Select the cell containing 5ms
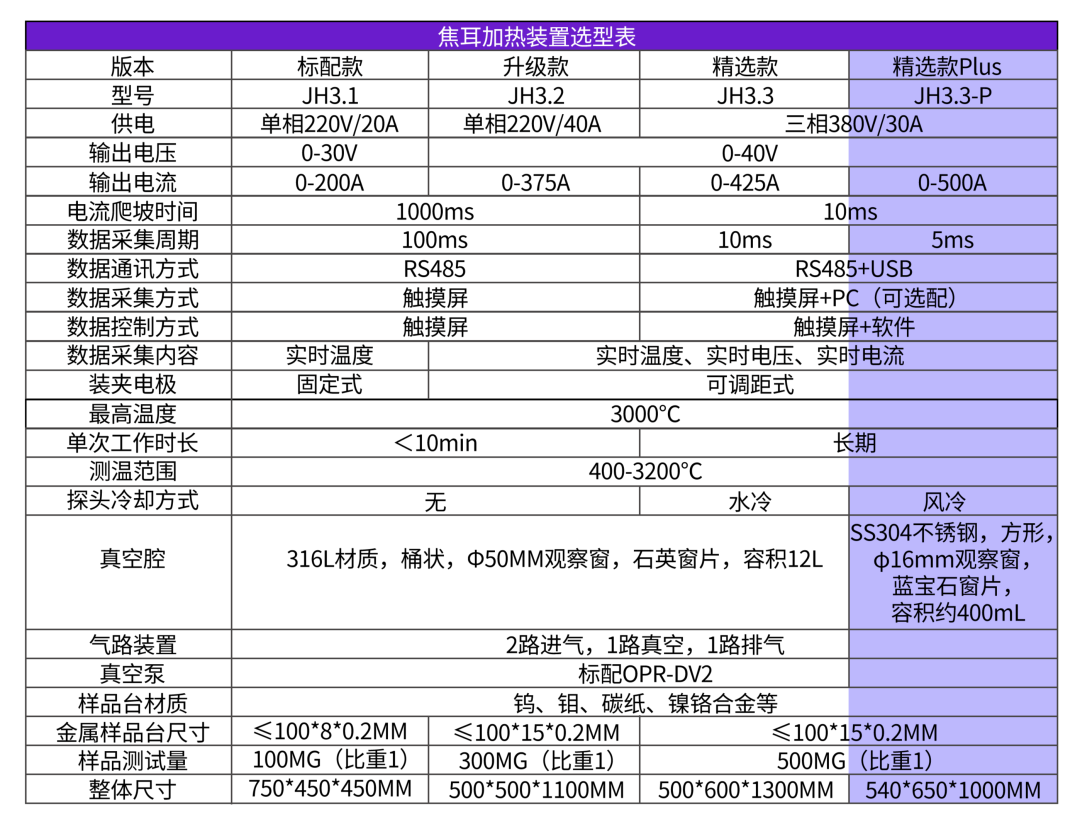Viewport: 1080px width, 824px height. pos(952,240)
